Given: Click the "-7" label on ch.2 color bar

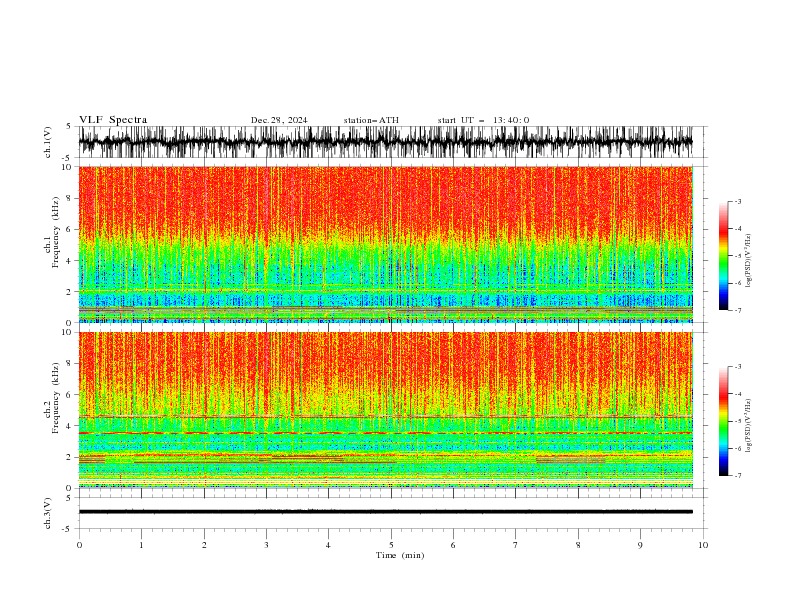Looking at the screenshot, I should point(737,475).
